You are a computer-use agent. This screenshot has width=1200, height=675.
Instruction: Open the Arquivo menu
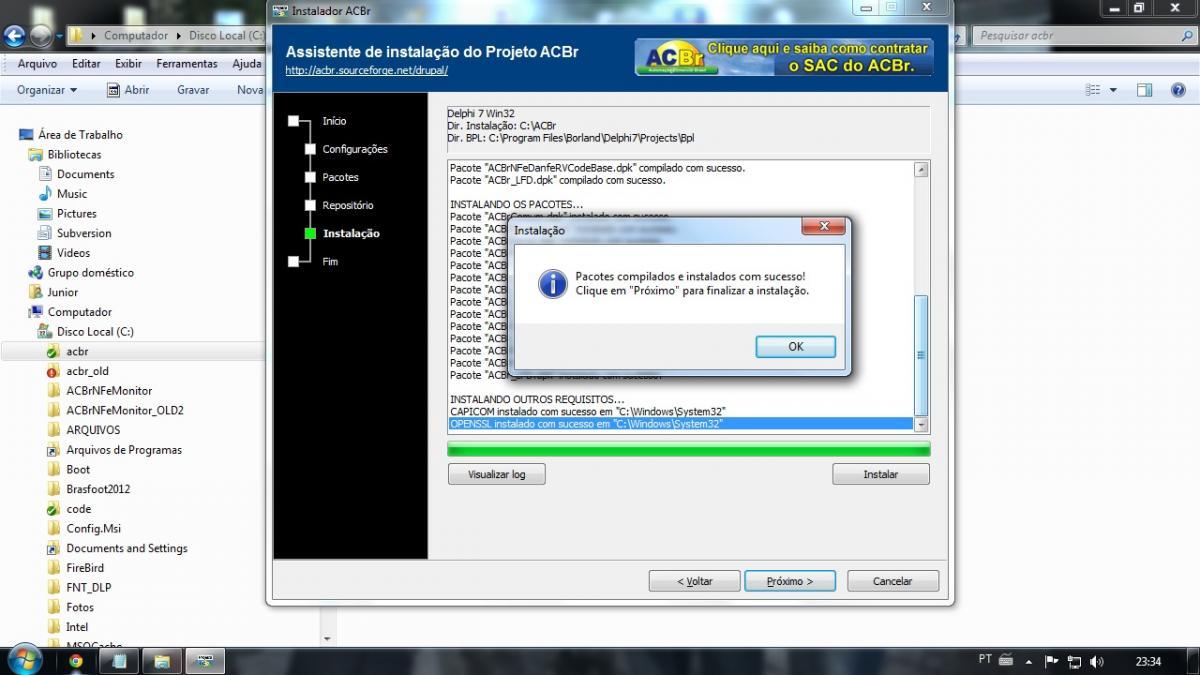tap(37, 64)
